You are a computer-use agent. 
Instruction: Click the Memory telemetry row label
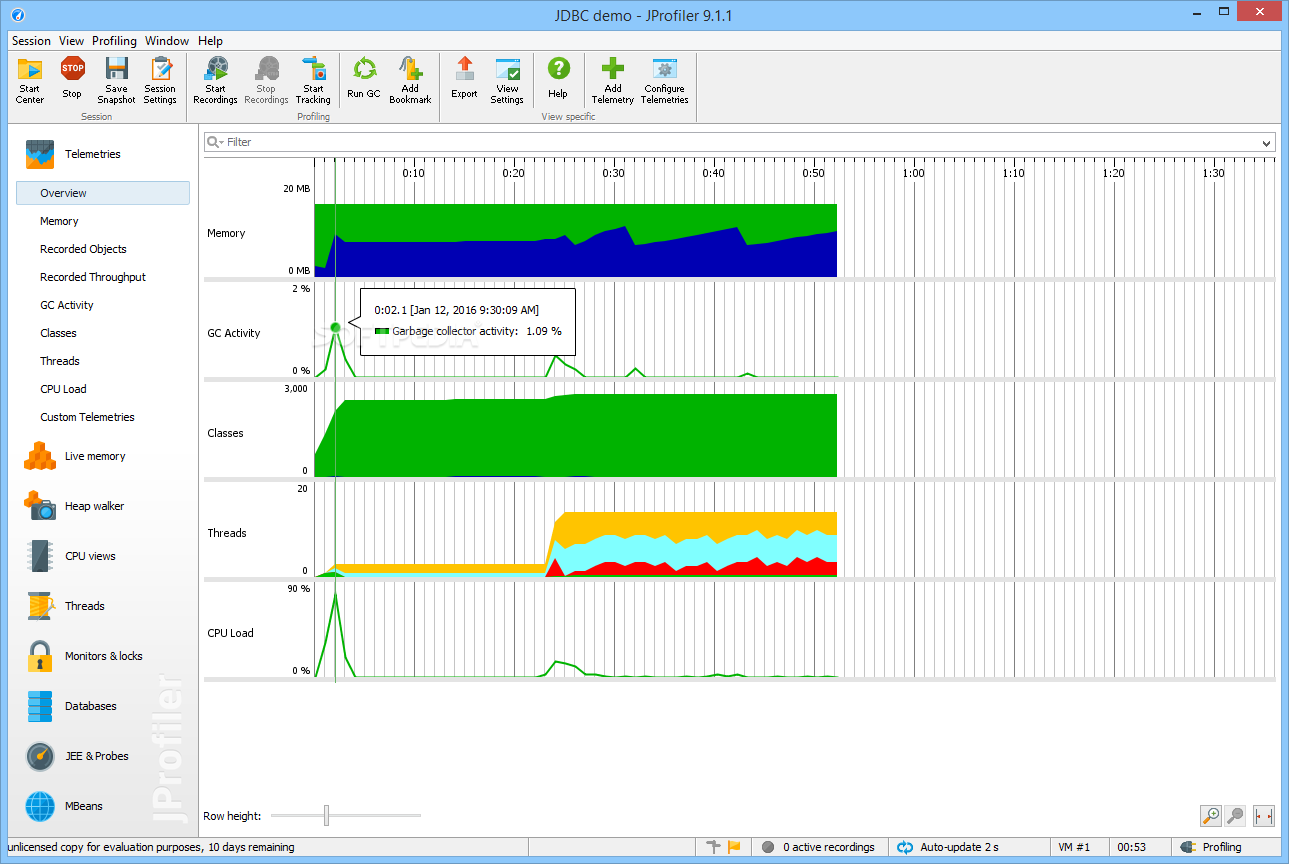click(x=226, y=233)
